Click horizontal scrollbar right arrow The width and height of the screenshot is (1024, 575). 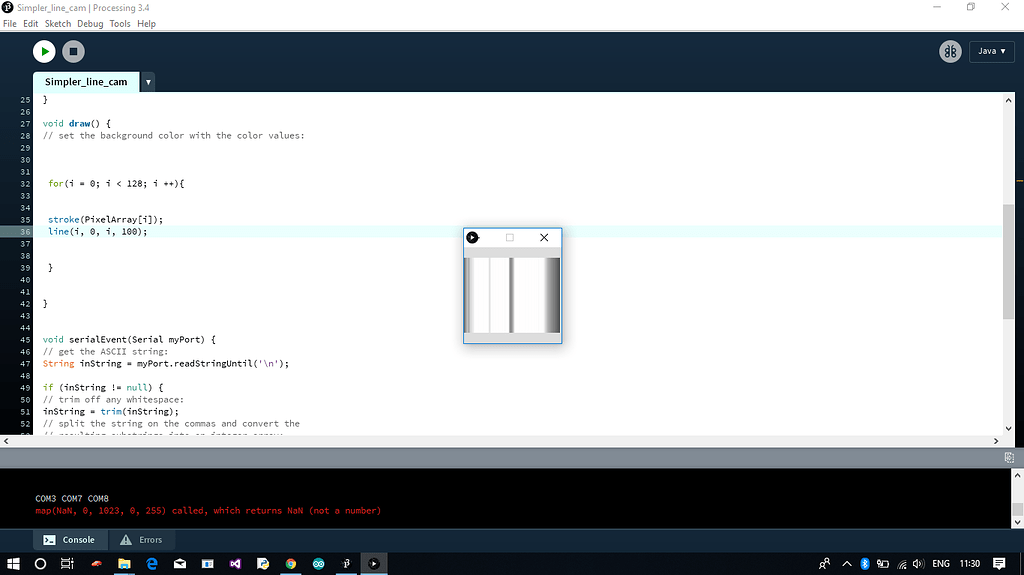click(996, 441)
